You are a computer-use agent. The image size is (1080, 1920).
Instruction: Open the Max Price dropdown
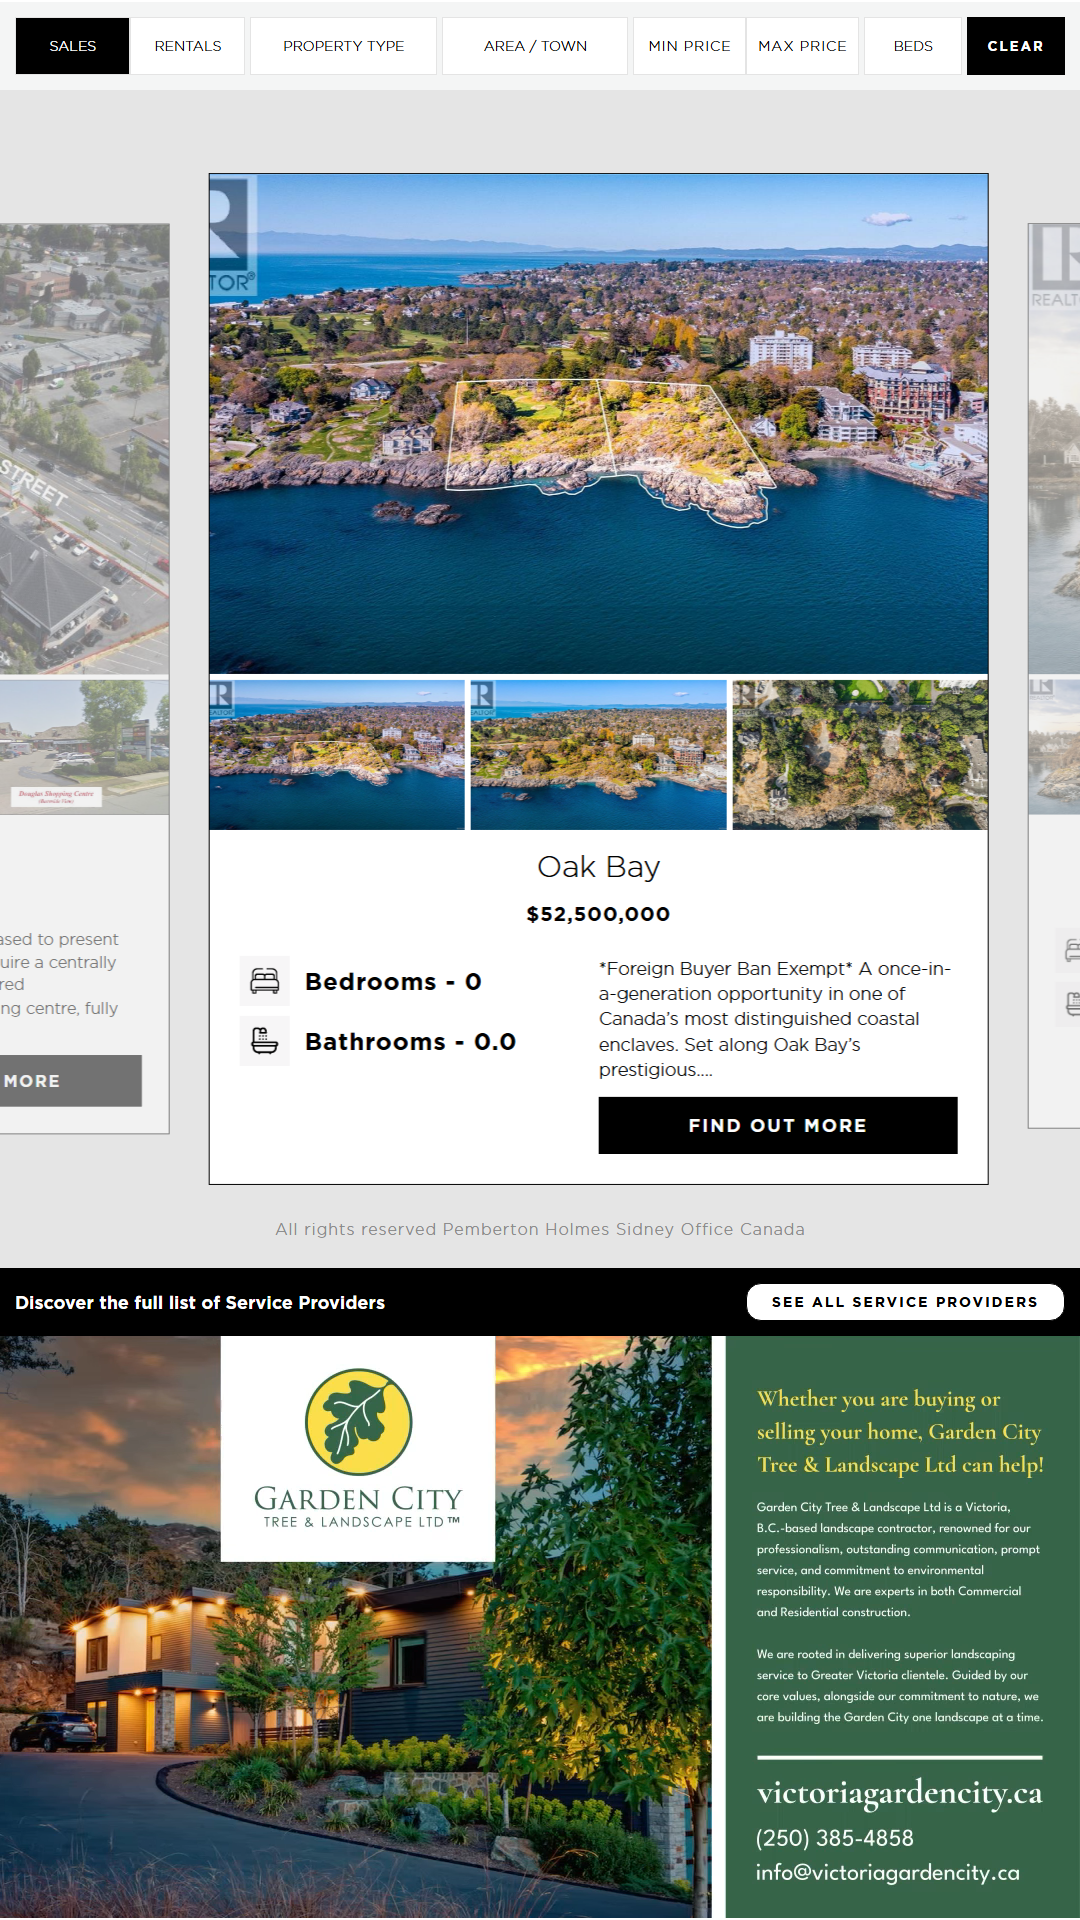point(802,46)
